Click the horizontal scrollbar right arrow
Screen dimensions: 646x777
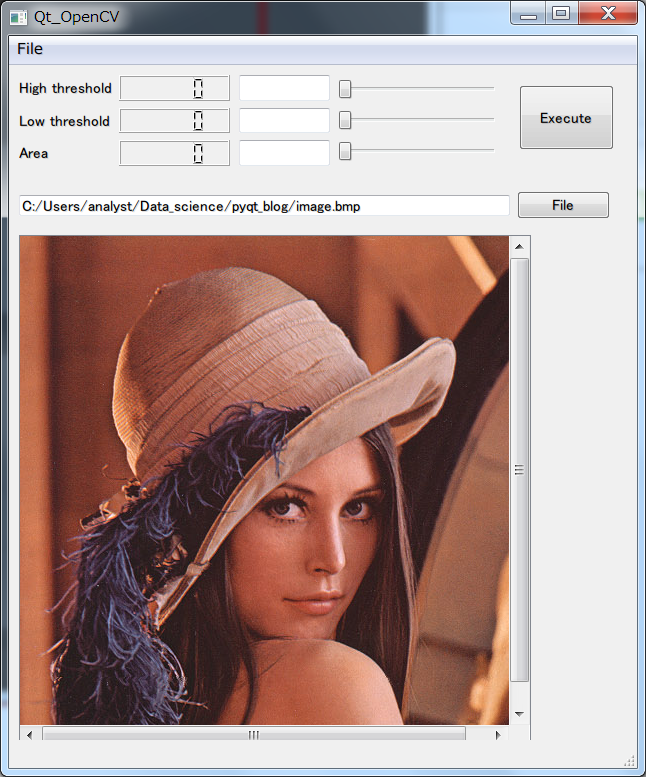point(498,735)
